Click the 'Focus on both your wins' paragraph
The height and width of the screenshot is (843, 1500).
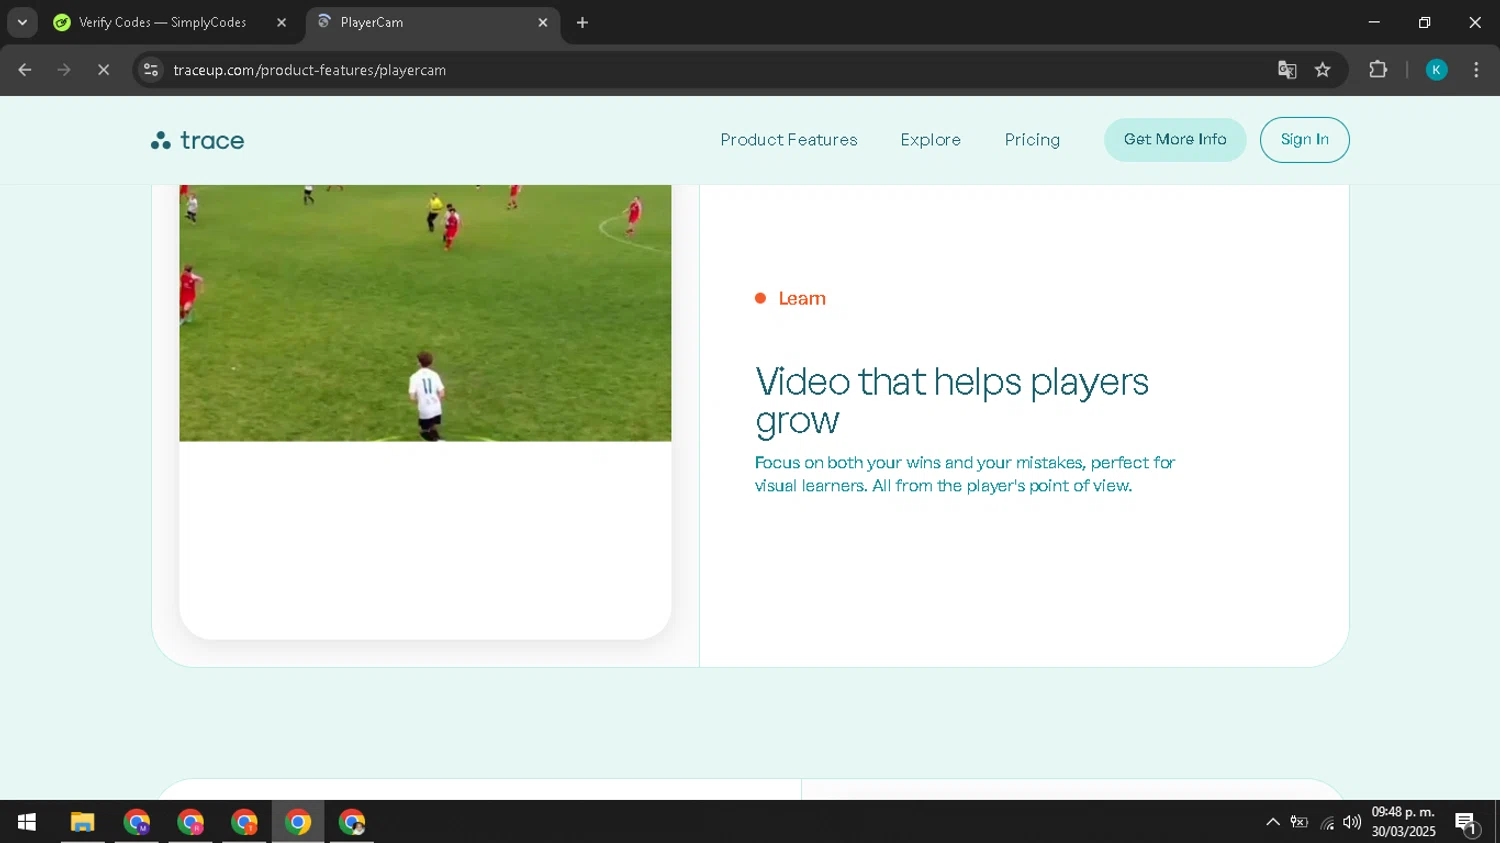click(964, 474)
